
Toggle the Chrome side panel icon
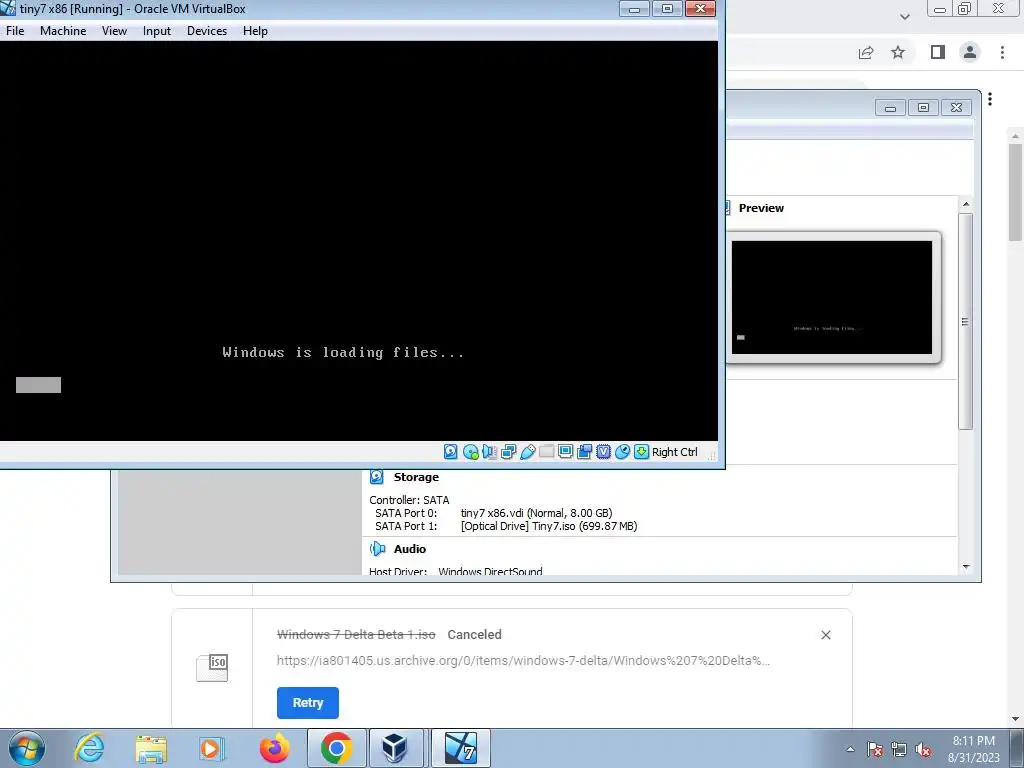938,52
